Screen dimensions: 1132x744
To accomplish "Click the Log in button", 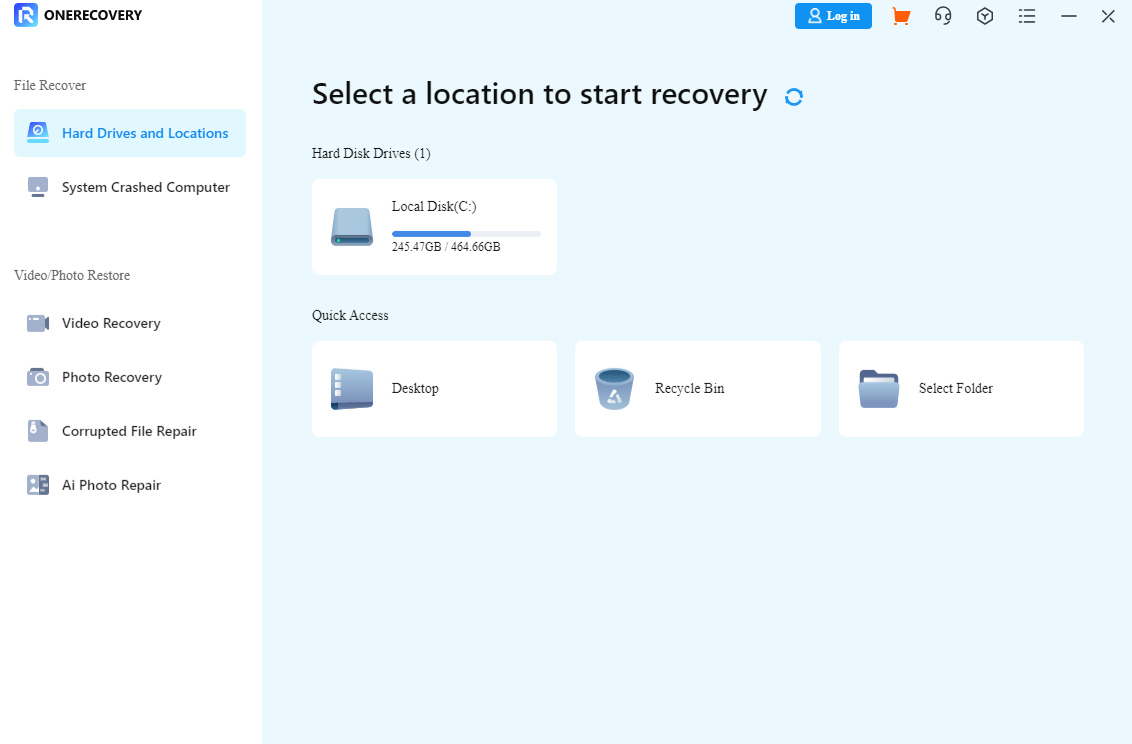I will pos(833,16).
